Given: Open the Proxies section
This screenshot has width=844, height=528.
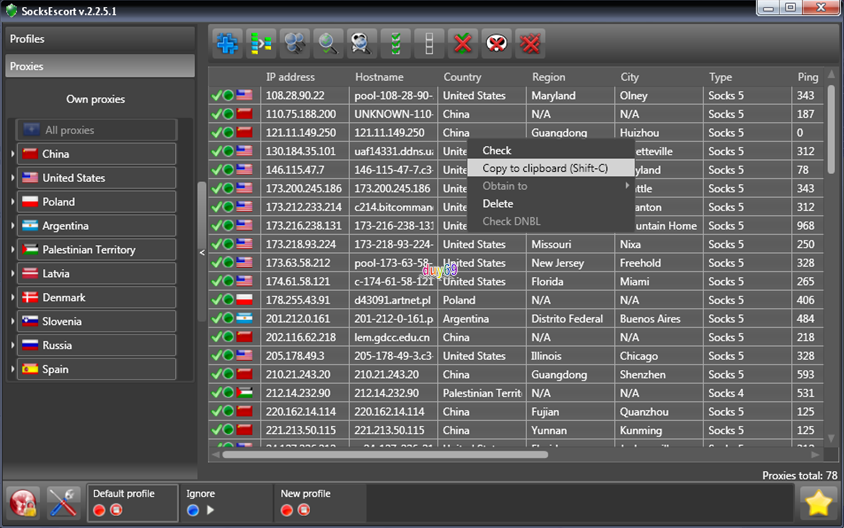Looking at the screenshot, I should (100, 66).
